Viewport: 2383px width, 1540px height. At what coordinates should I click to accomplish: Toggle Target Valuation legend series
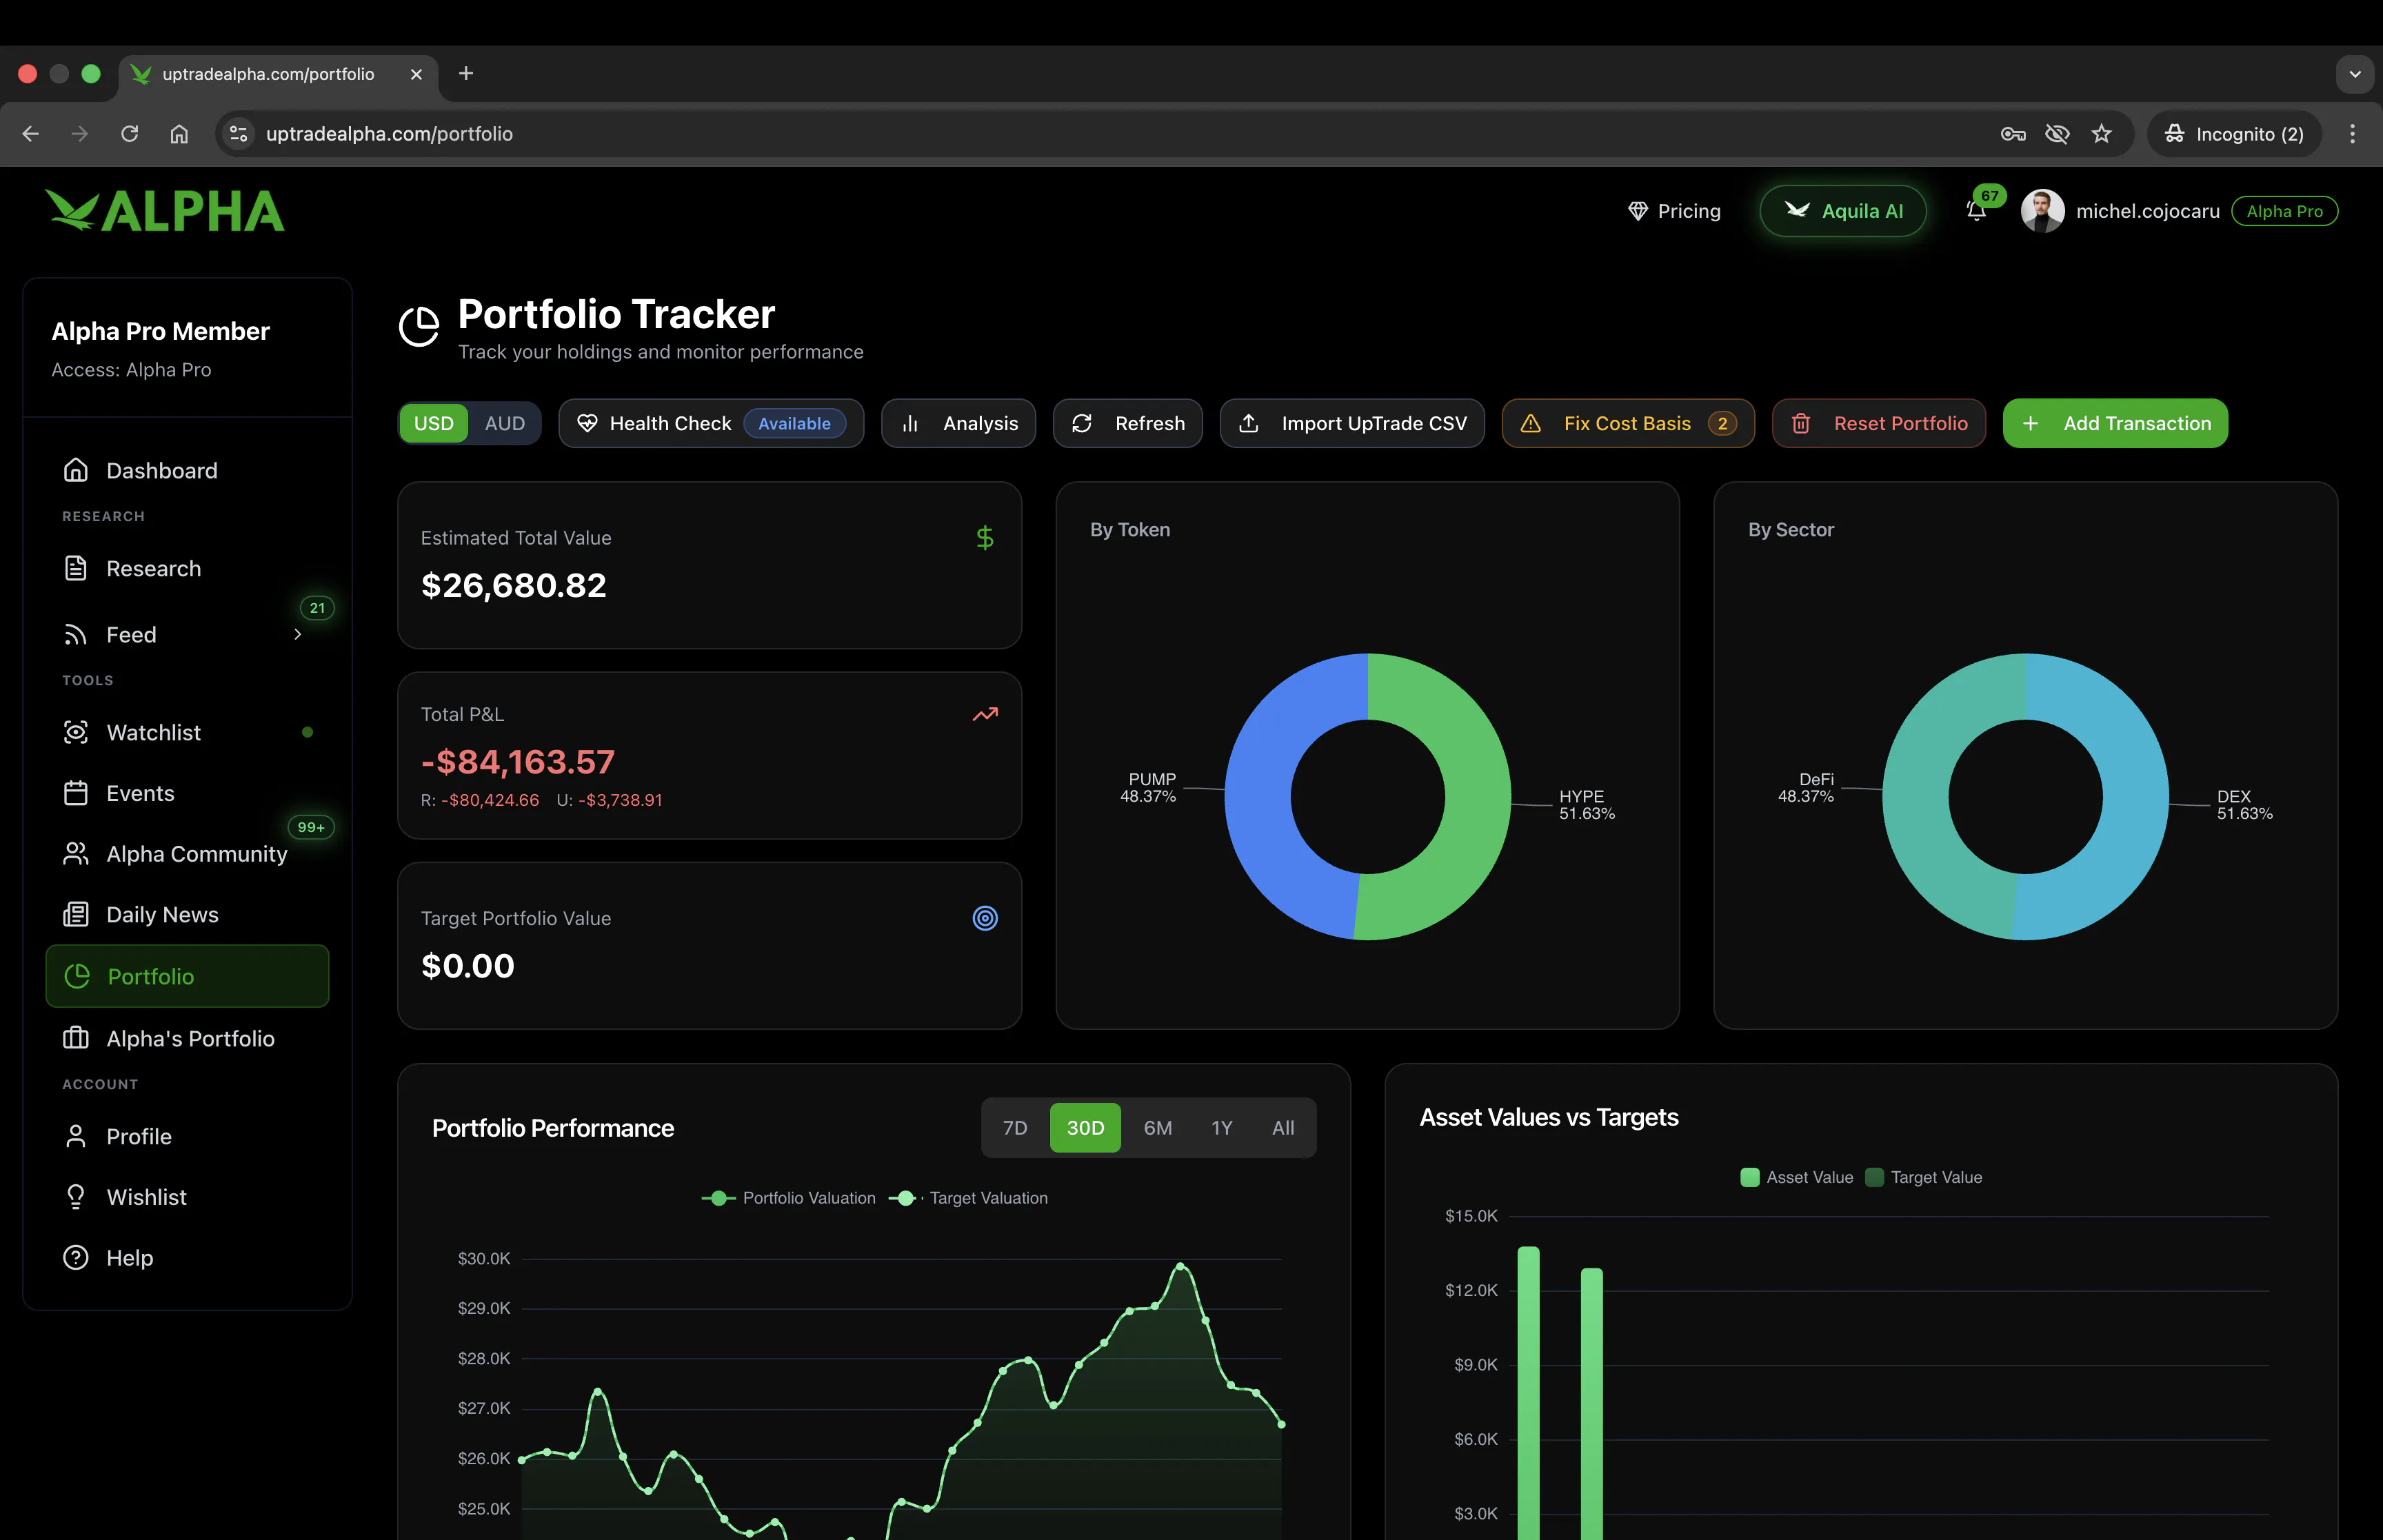point(969,1198)
